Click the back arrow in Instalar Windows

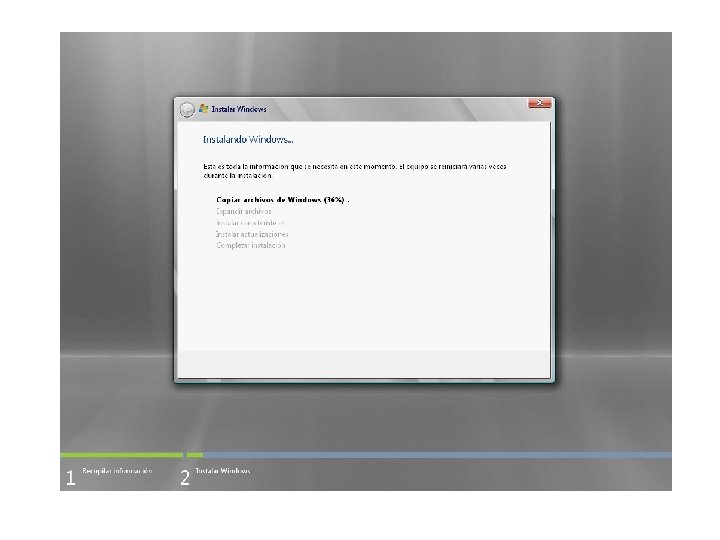click(187, 110)
